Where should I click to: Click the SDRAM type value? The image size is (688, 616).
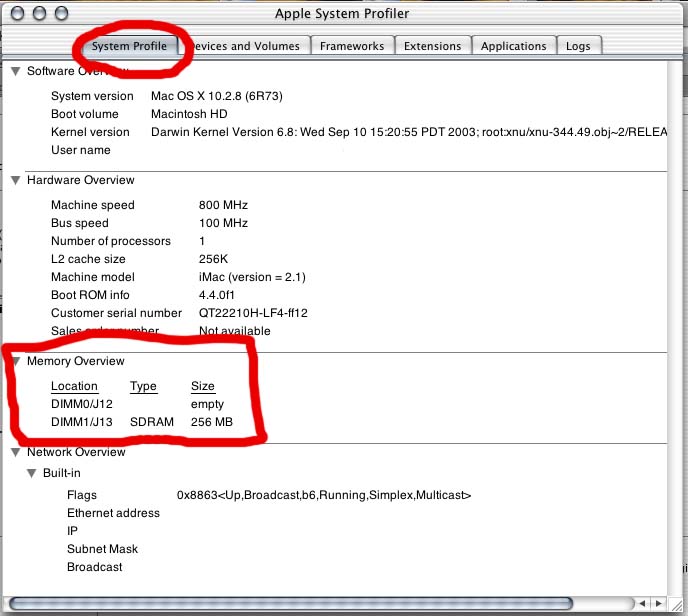coord(152,422)
